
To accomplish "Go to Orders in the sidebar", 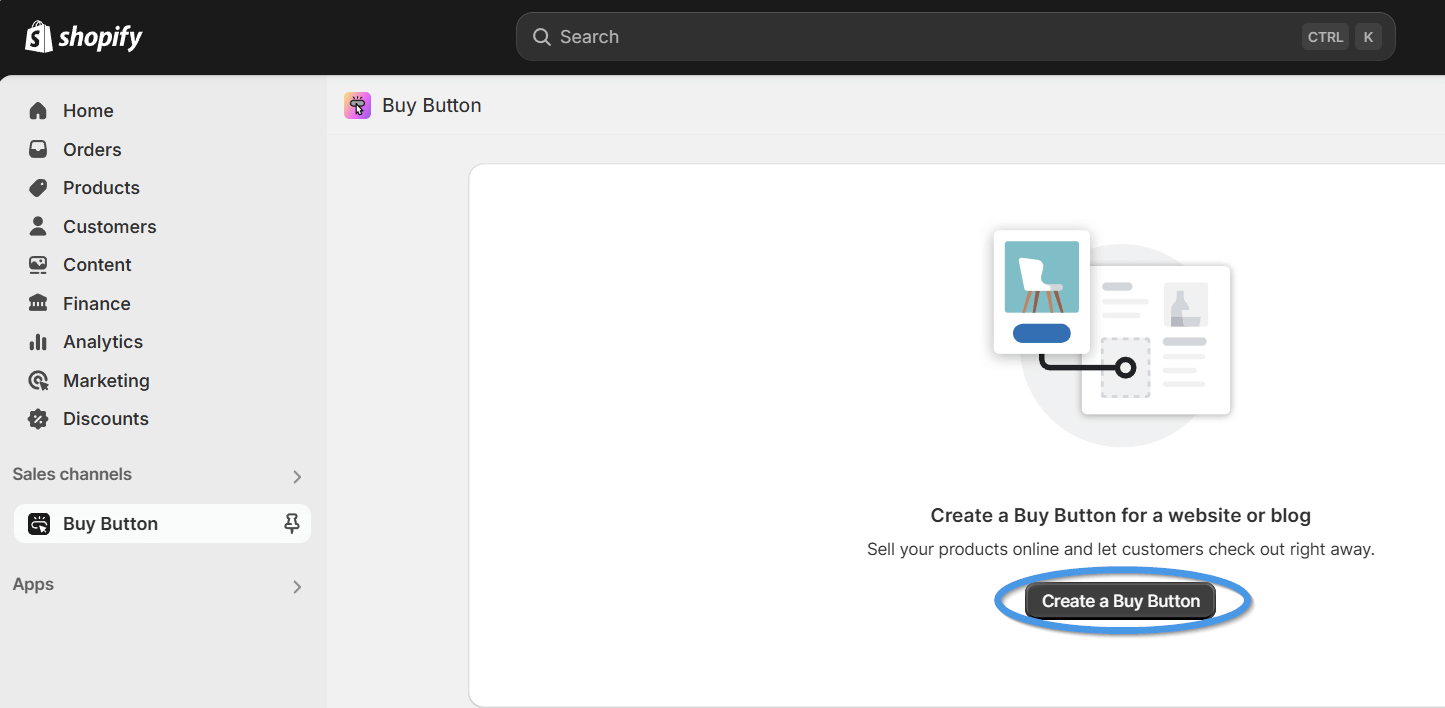I will pos(92,149).
